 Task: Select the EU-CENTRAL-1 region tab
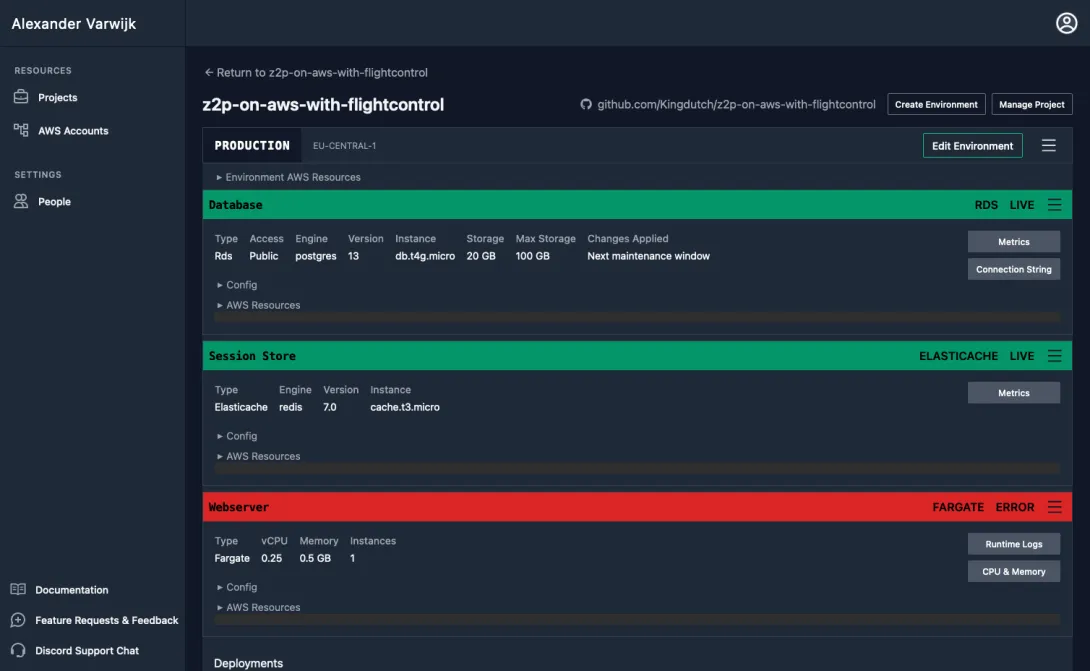(344, 144)
